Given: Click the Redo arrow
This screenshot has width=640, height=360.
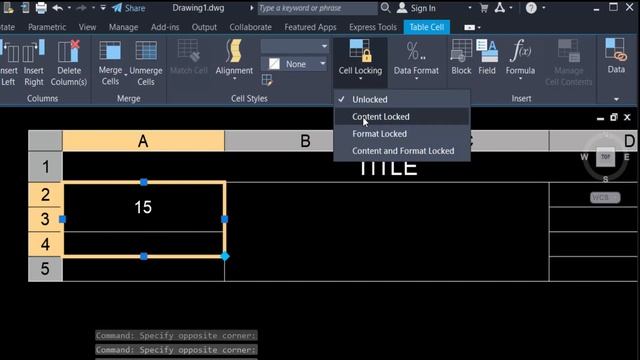Looking at the screenshot, I should pos(82,8).
